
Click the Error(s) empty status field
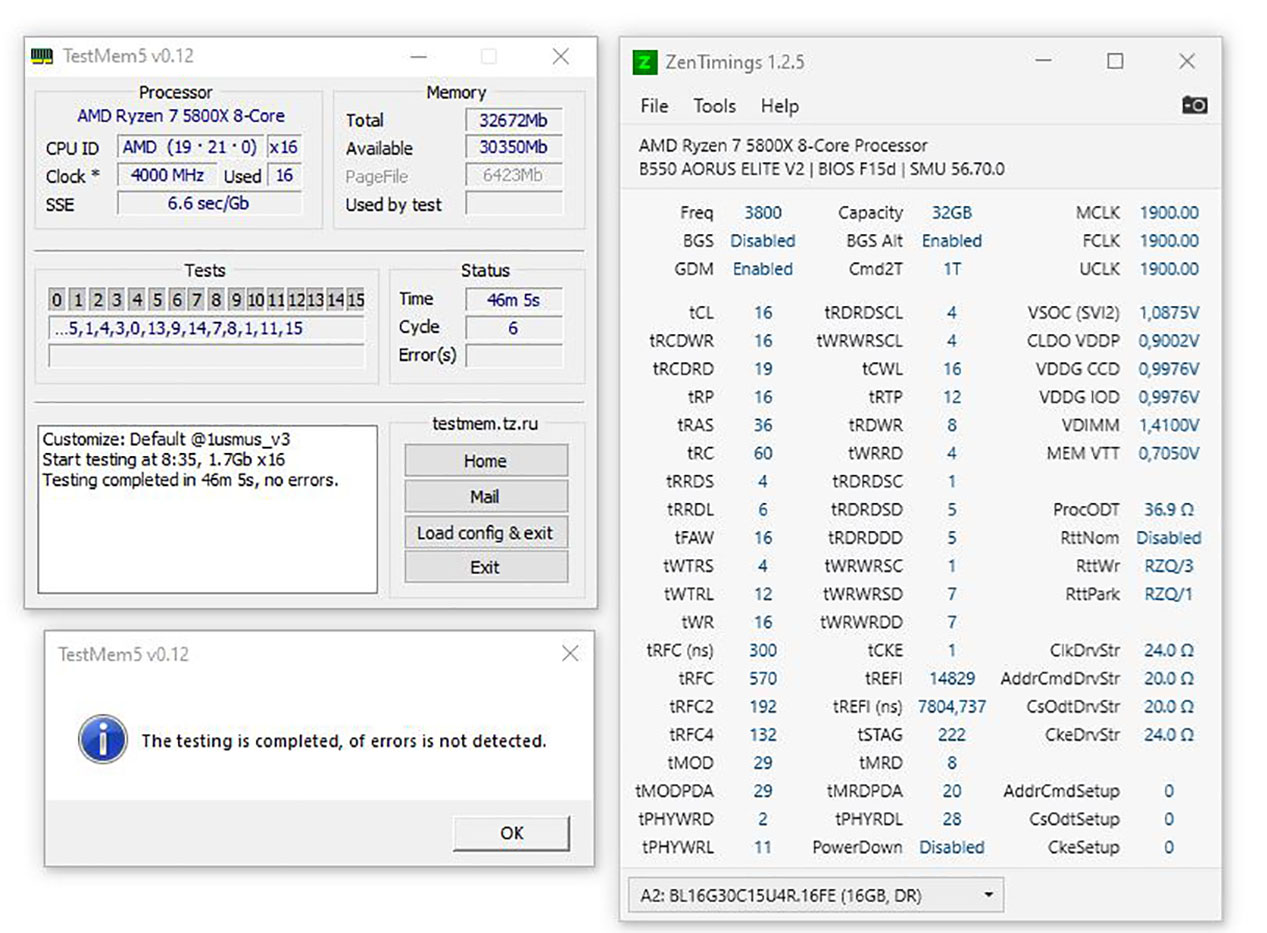click(x=513, y=355)
